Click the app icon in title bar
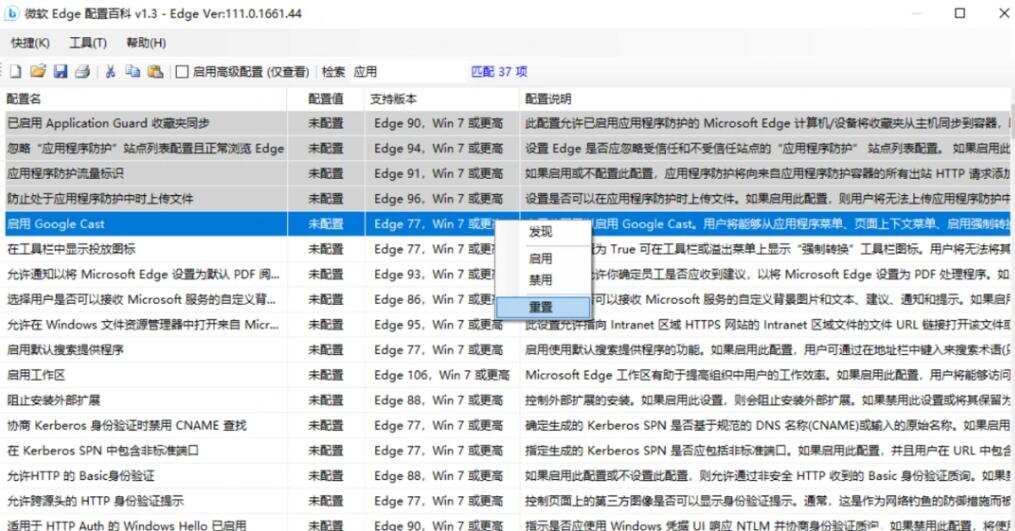The height and width of the screenshot is (531, 1015). pos(12,13)
